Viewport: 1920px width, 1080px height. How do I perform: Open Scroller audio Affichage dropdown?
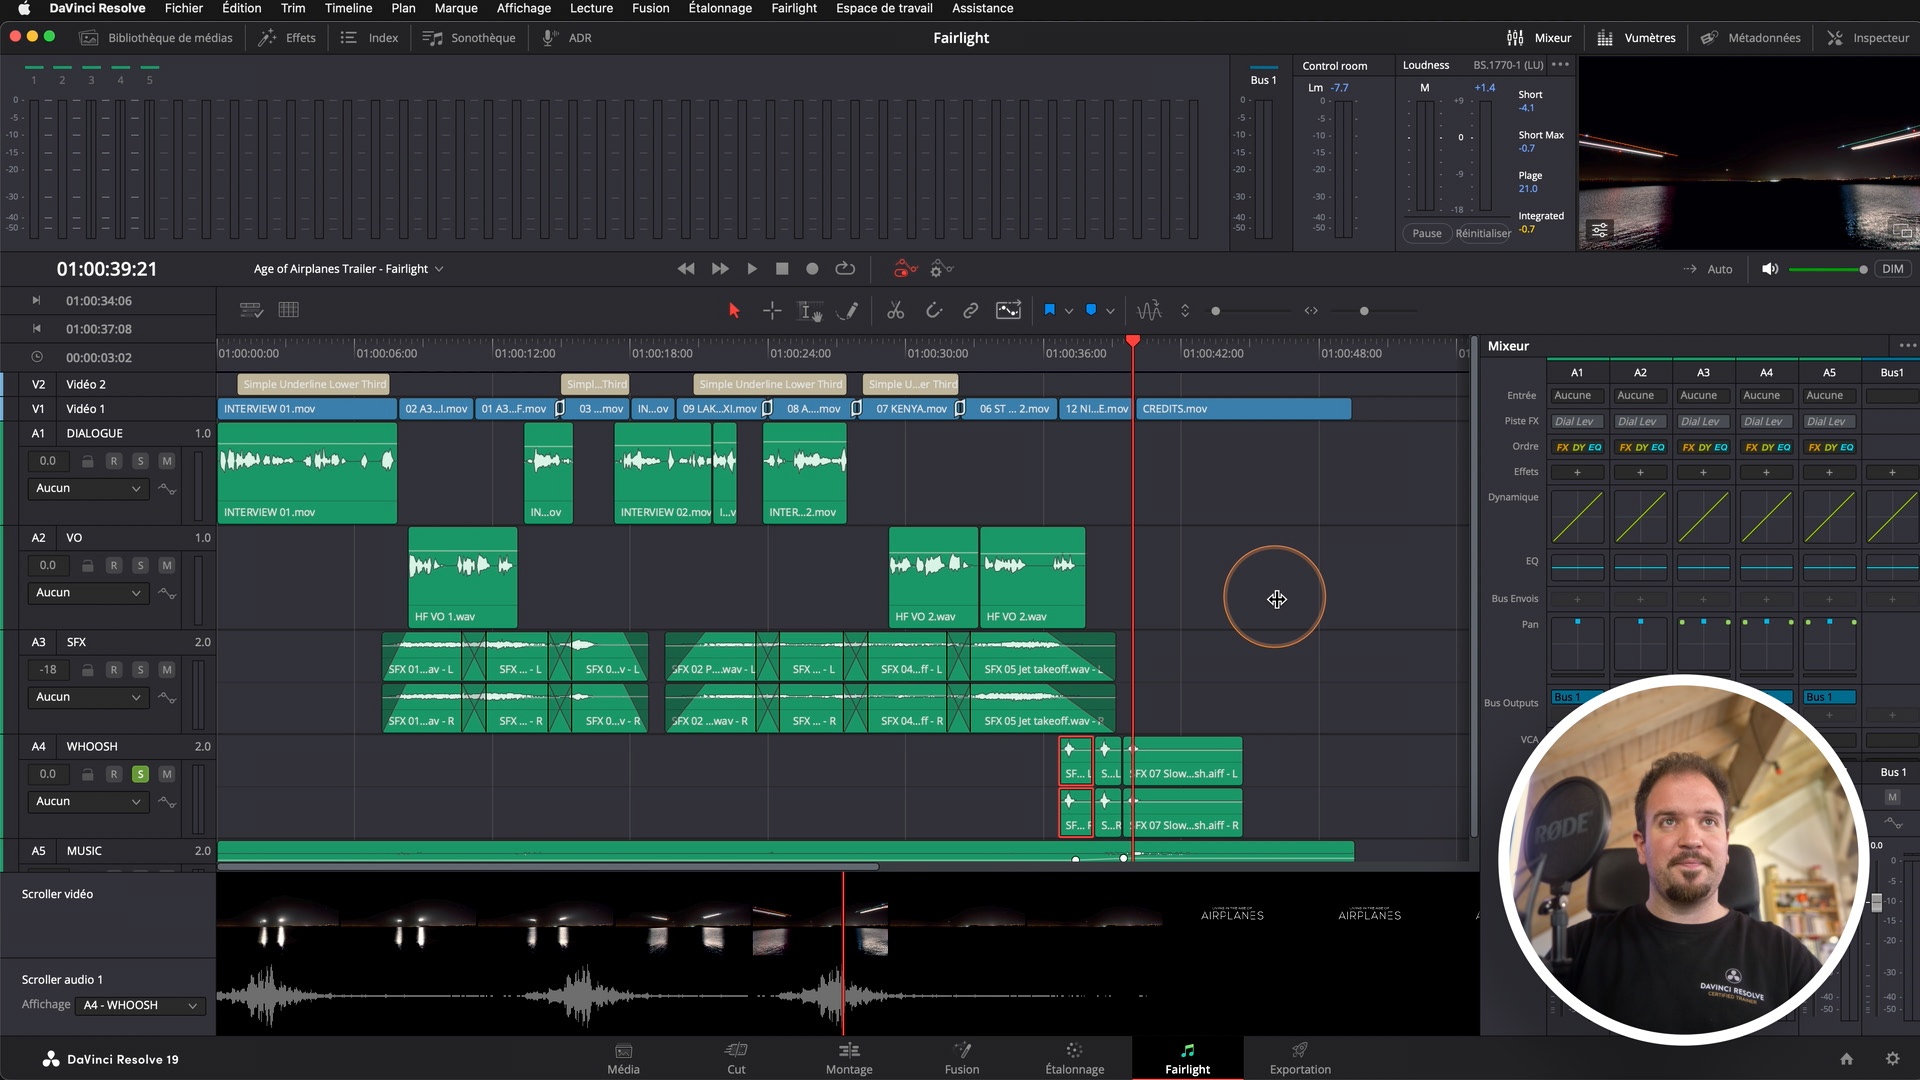pos(140,1005)
